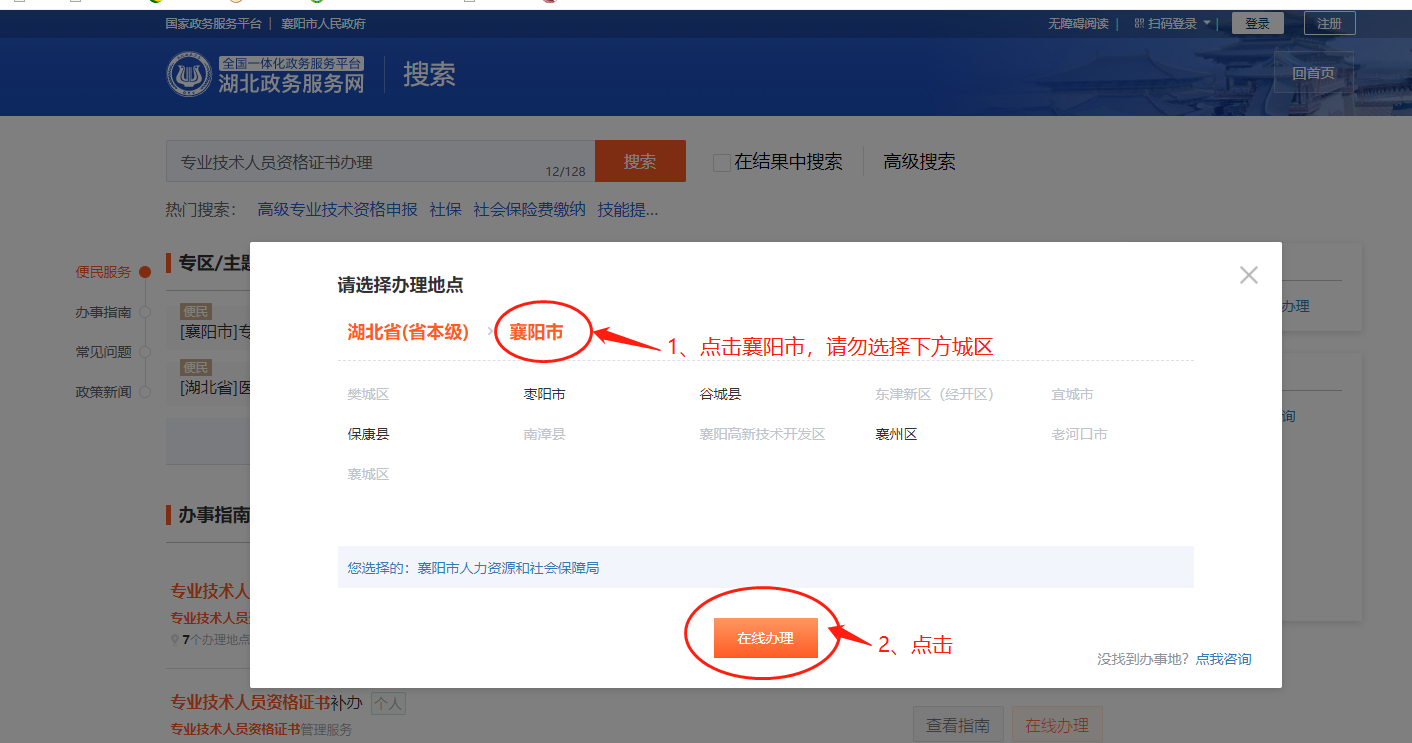Click the 登录 button in top bar
This screenshot has height=743, width=1412.
pyautogui.click(x=1257, y=23)
